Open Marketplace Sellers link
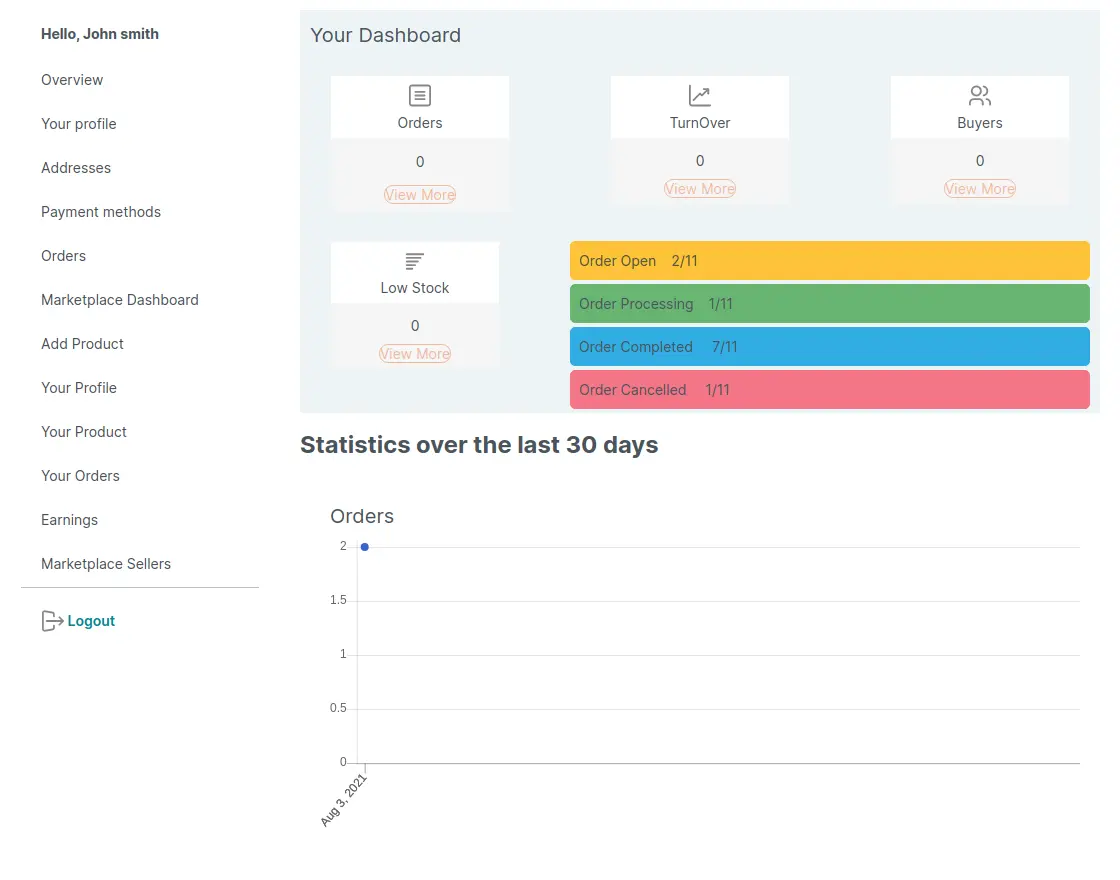Screen dimensions: 1120x880 tap(106, 564)
